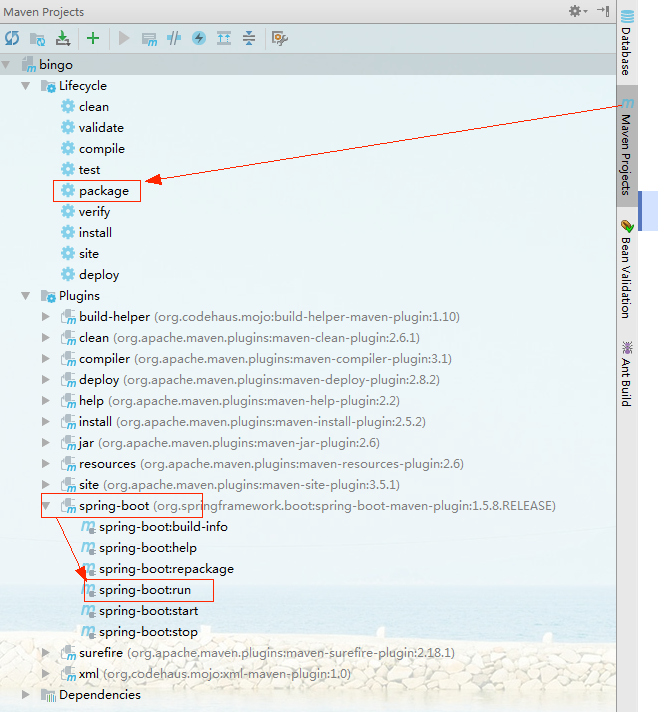Open the Ant Build side tab
This screenshot has height=712, width=658.
point(627,374)
